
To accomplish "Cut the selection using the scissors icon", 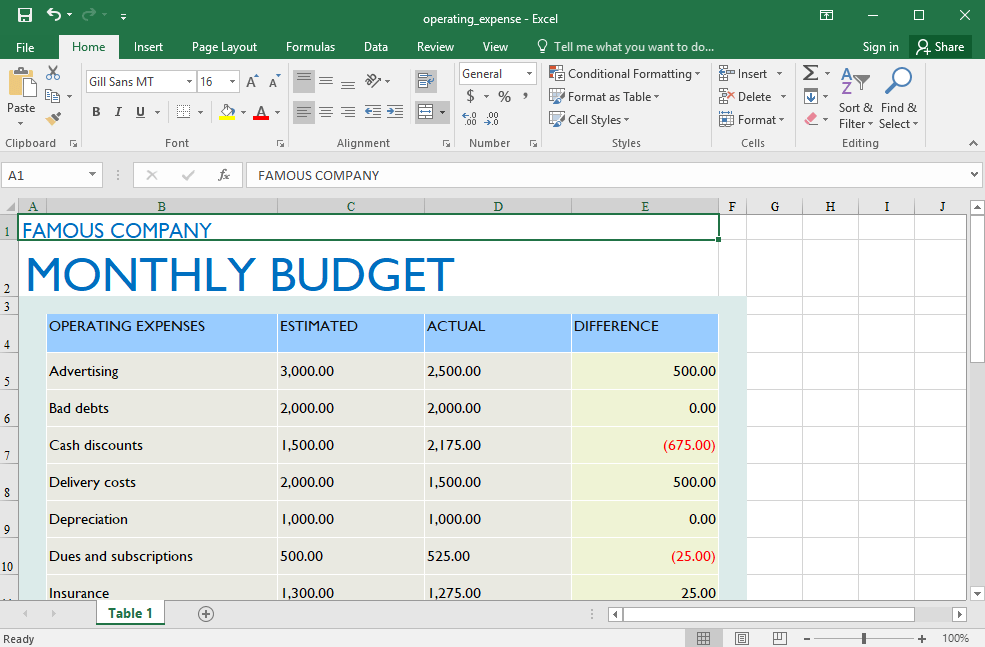I will tap(53, 72).
